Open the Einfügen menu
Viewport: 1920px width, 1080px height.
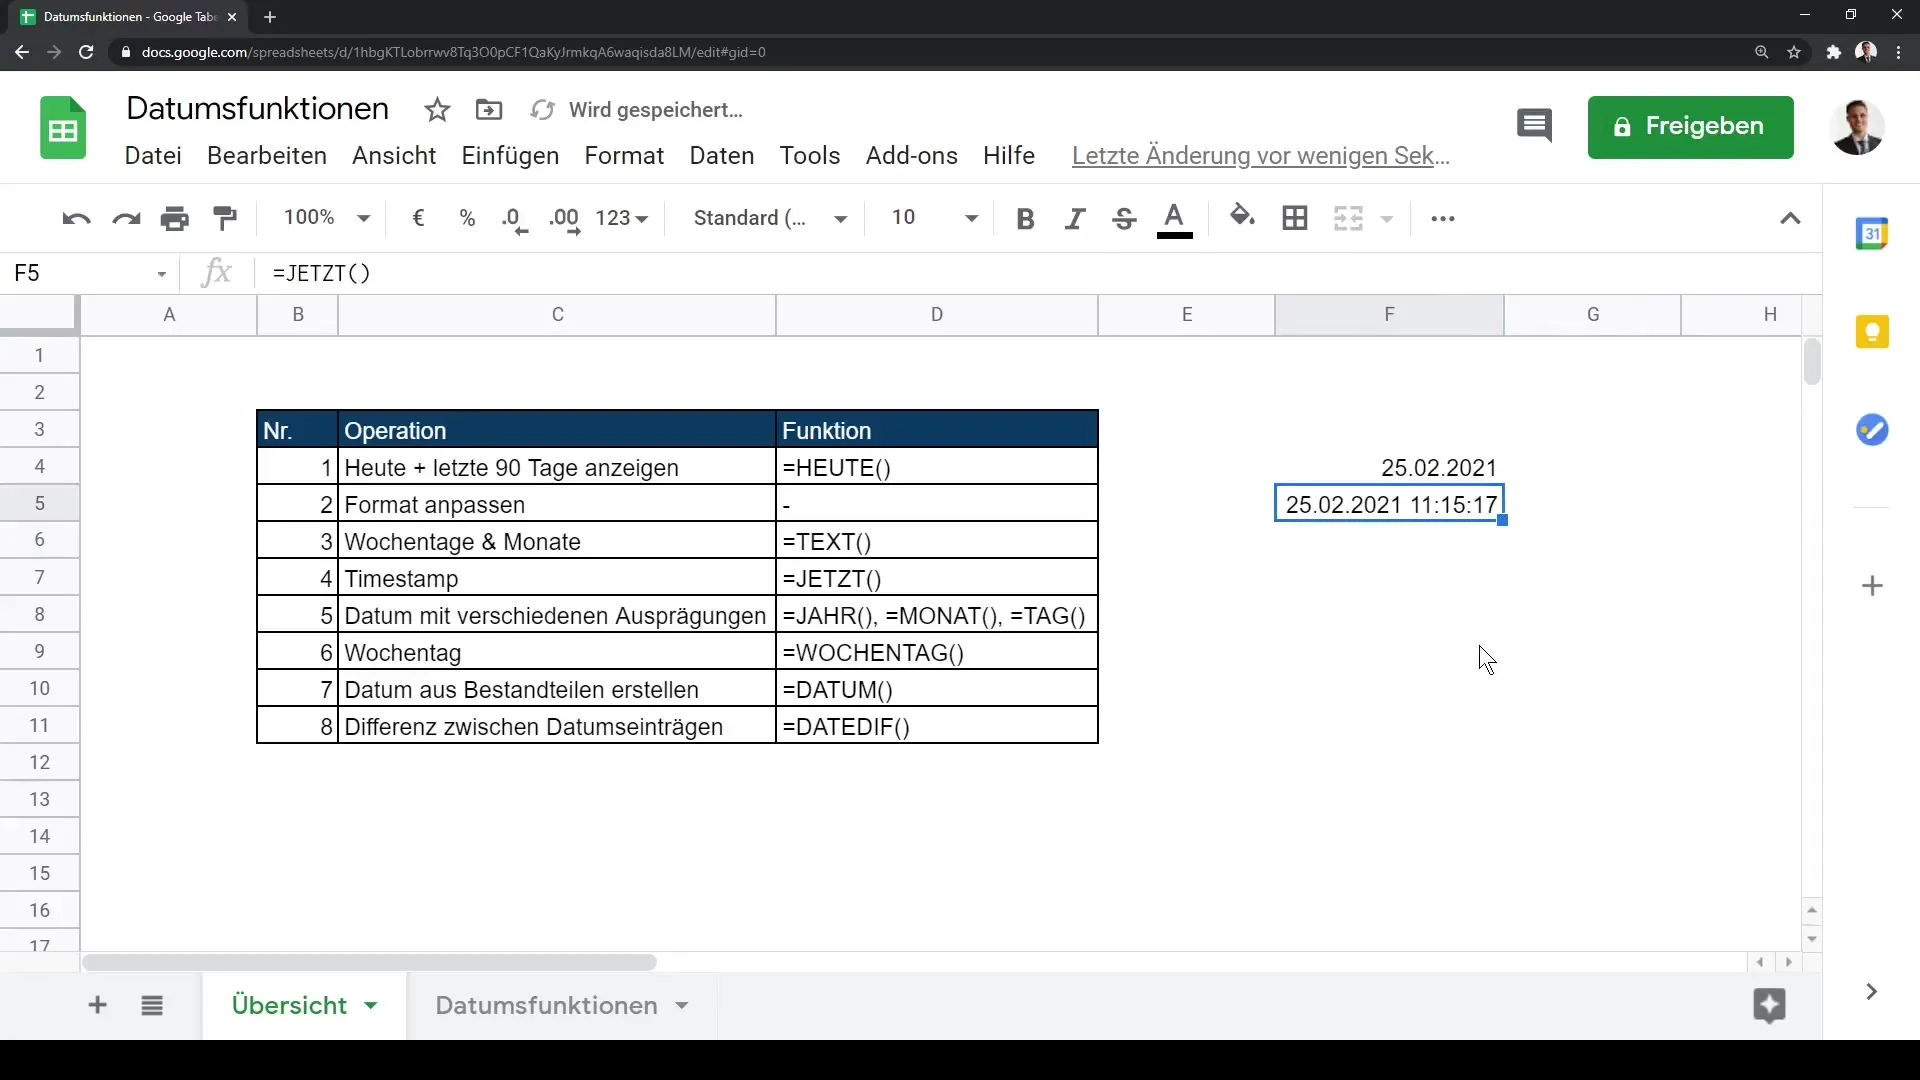(x=510, y=156)
